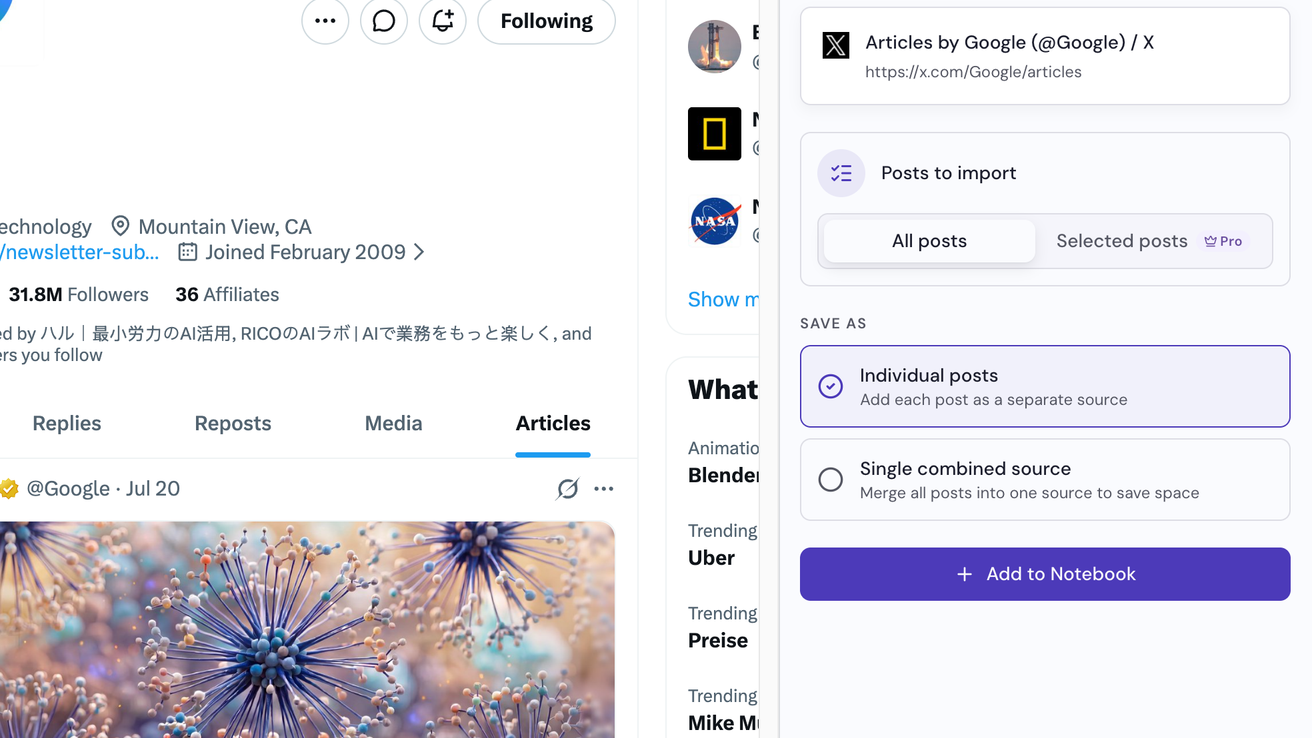Click the Grok icon on the Jul 20 post
Image resolution: width=1312 pixels, height=738 pixels.
pos(568,489)
